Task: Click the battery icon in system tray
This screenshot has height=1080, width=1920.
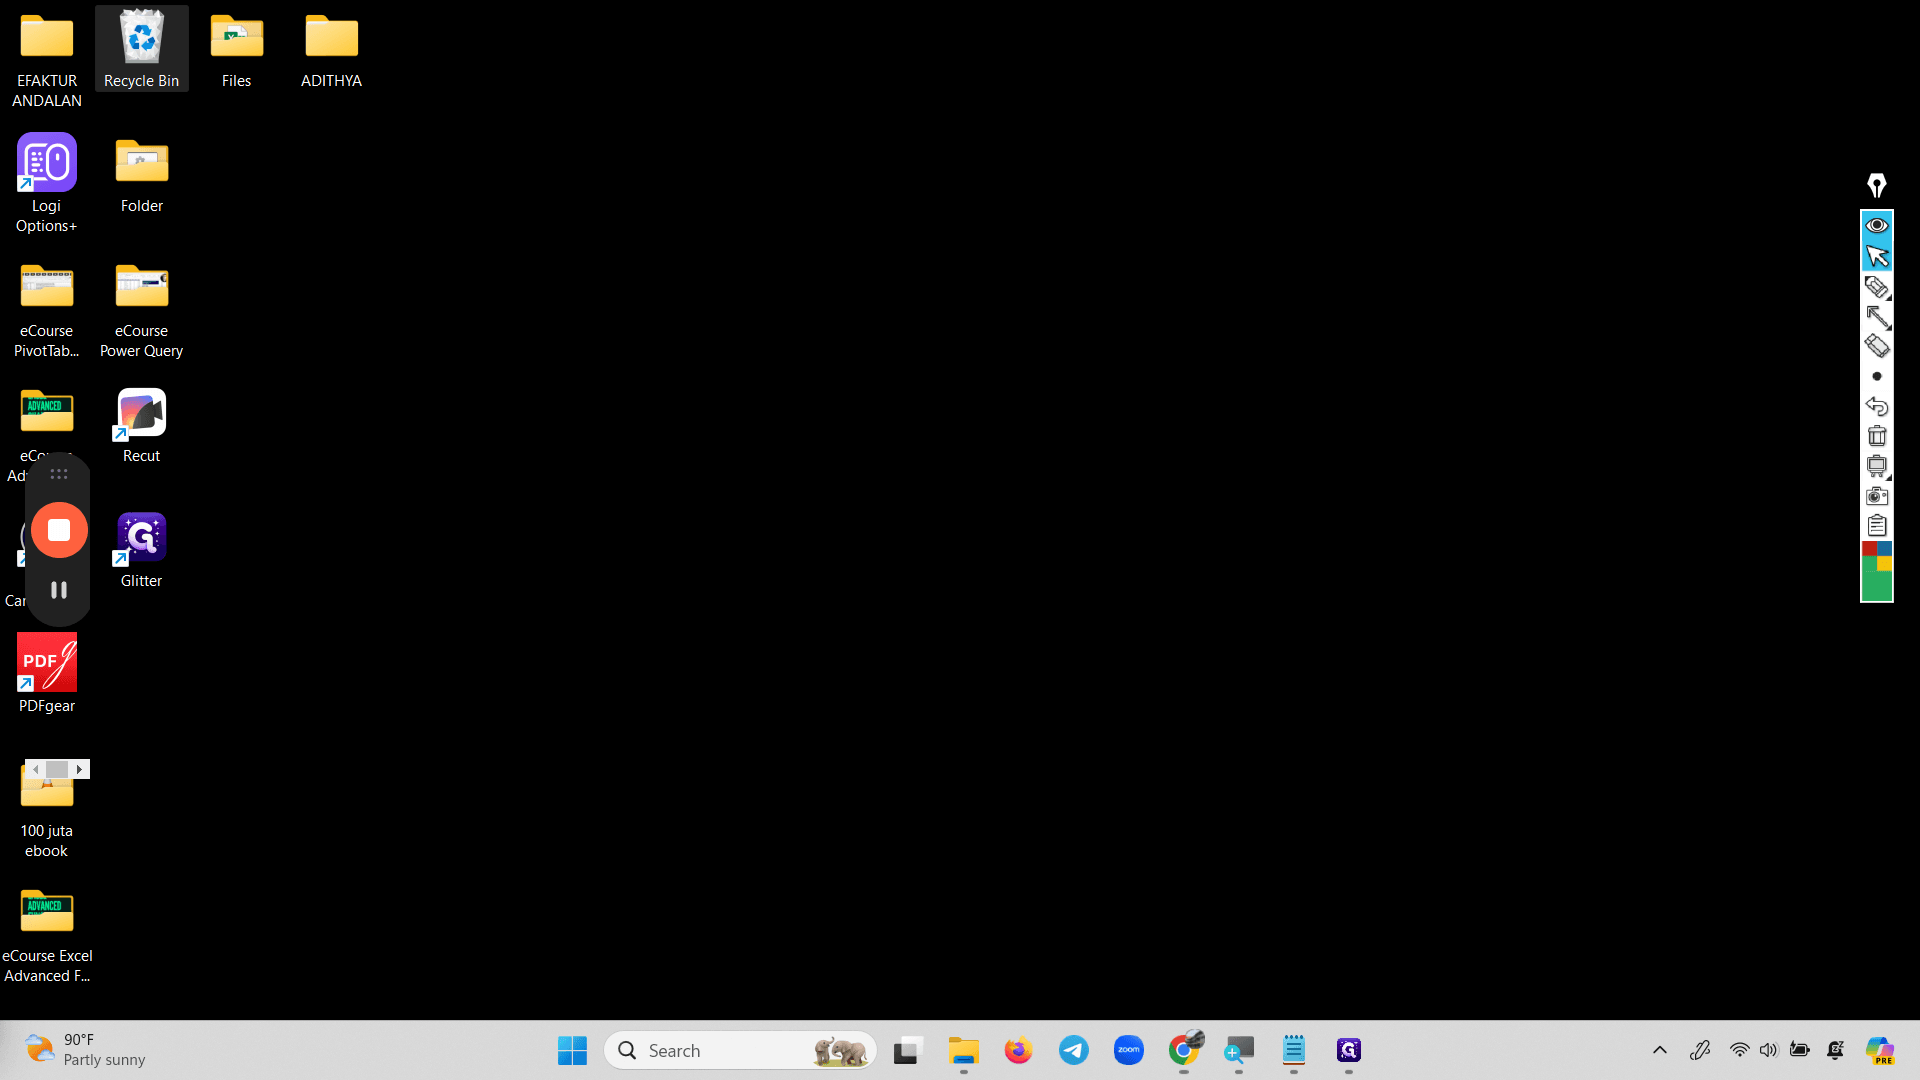Action: coord(1800,1050)
